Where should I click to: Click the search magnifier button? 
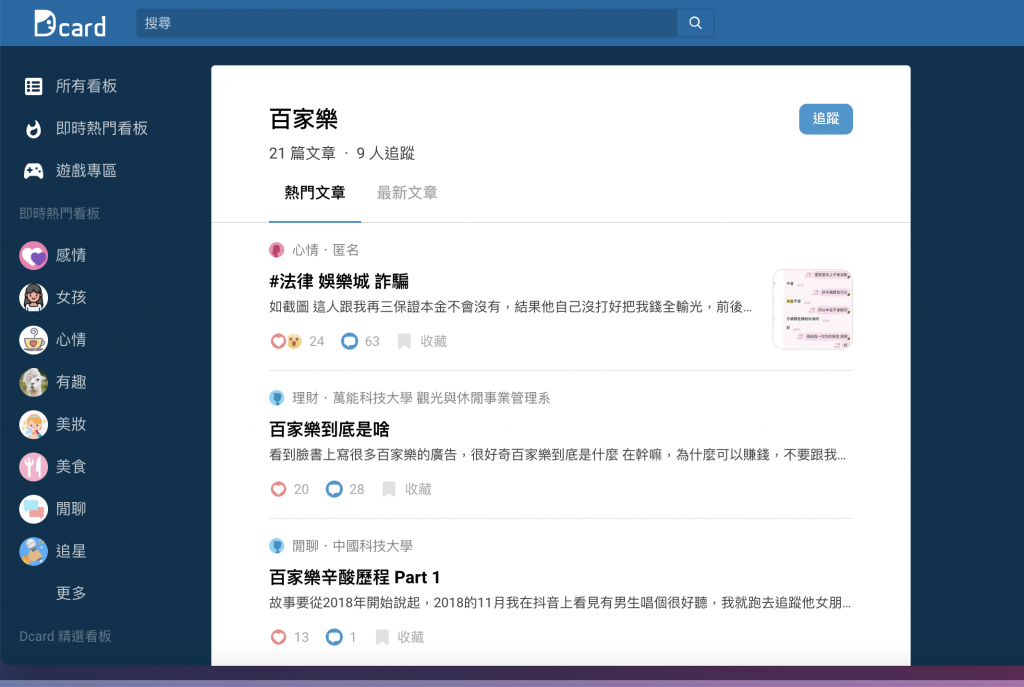tap(695, 23)
